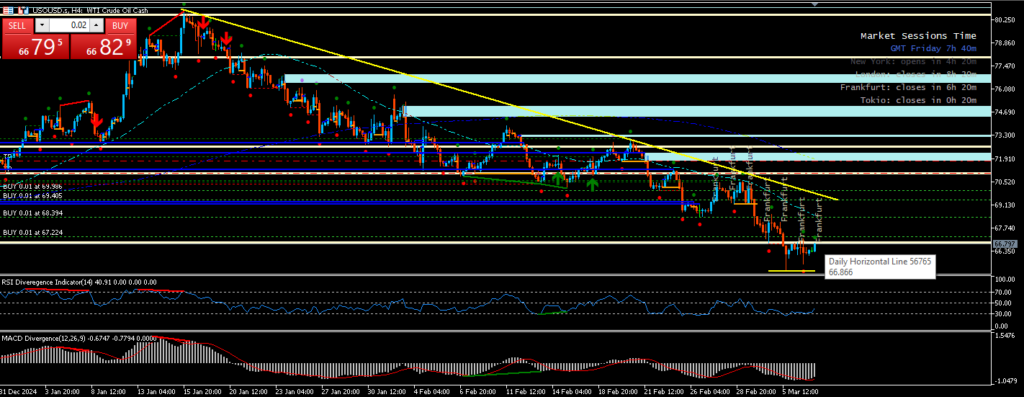Click 'Tokio: closes in 0h 20m' line
This screenshot has width=1024, height=397.
[919, 100]
